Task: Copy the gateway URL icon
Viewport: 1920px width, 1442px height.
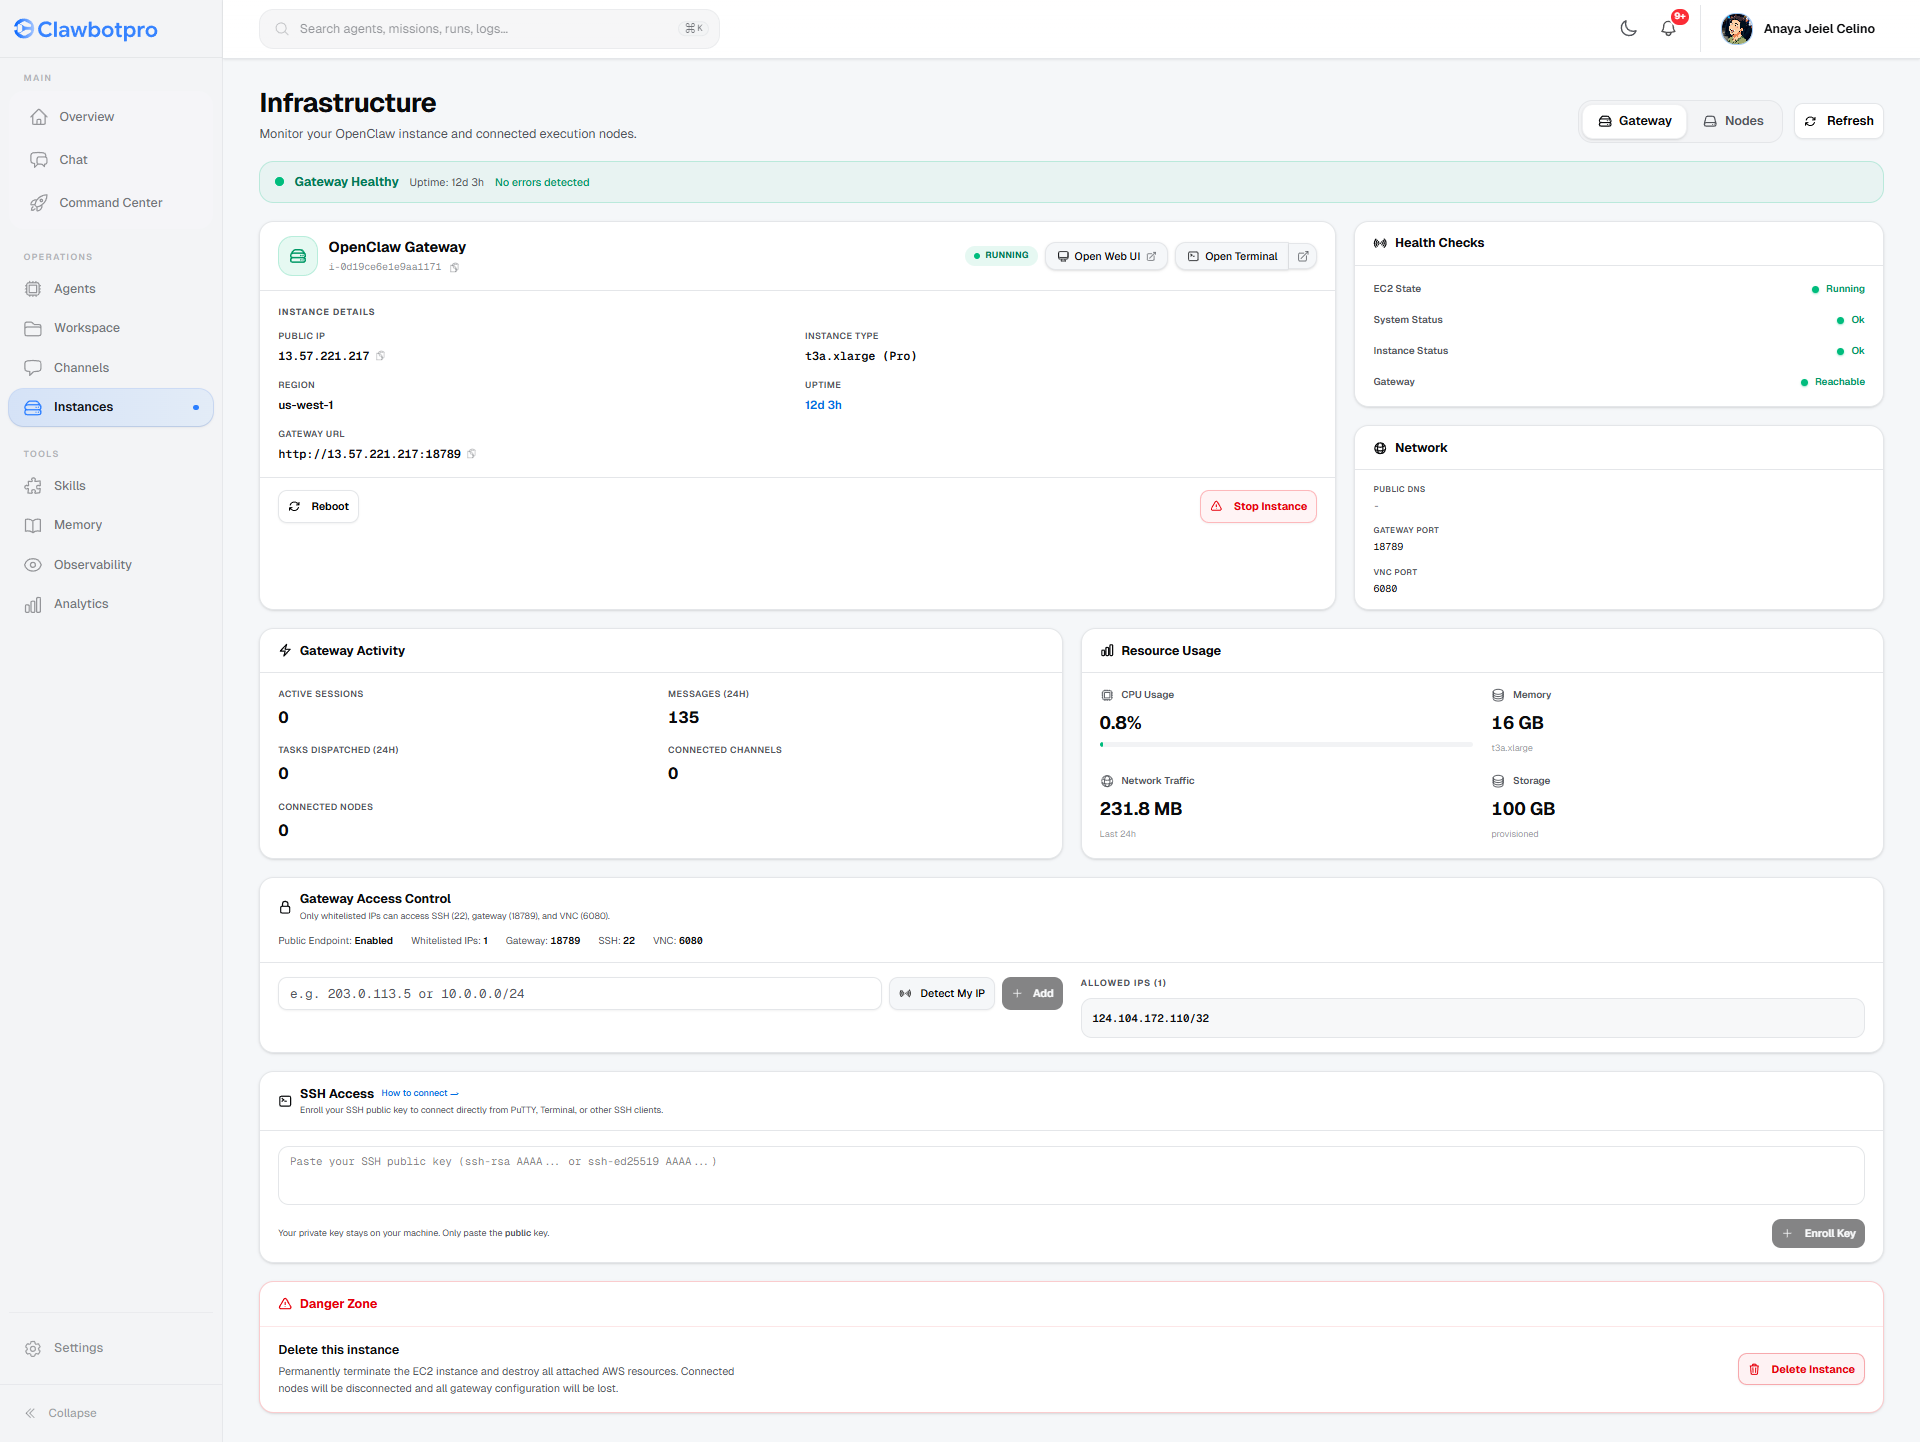Action: coord(472,454)
